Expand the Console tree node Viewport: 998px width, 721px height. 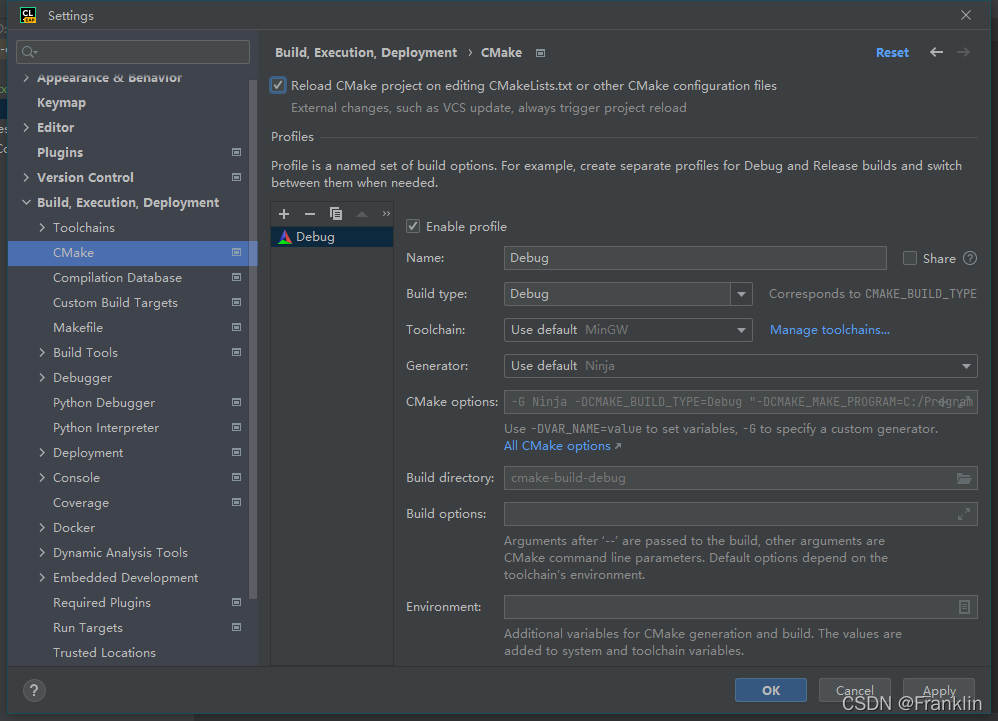coord(42,477)
